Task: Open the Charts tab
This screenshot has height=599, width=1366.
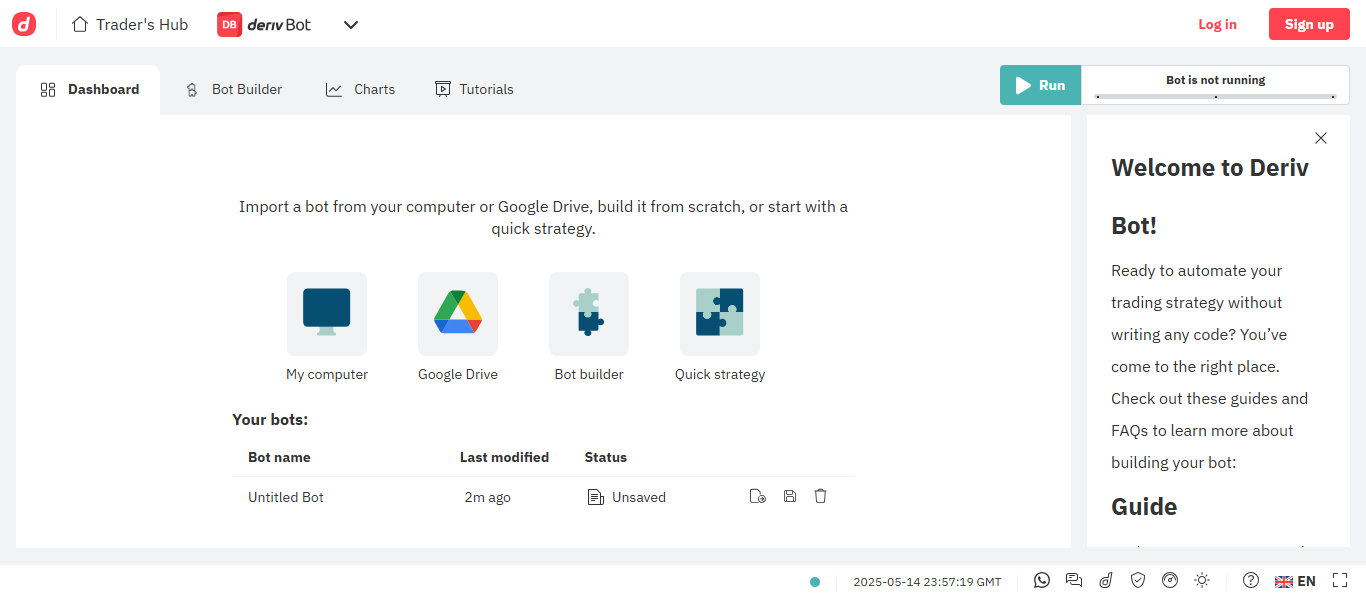Action: coord(361,89)
